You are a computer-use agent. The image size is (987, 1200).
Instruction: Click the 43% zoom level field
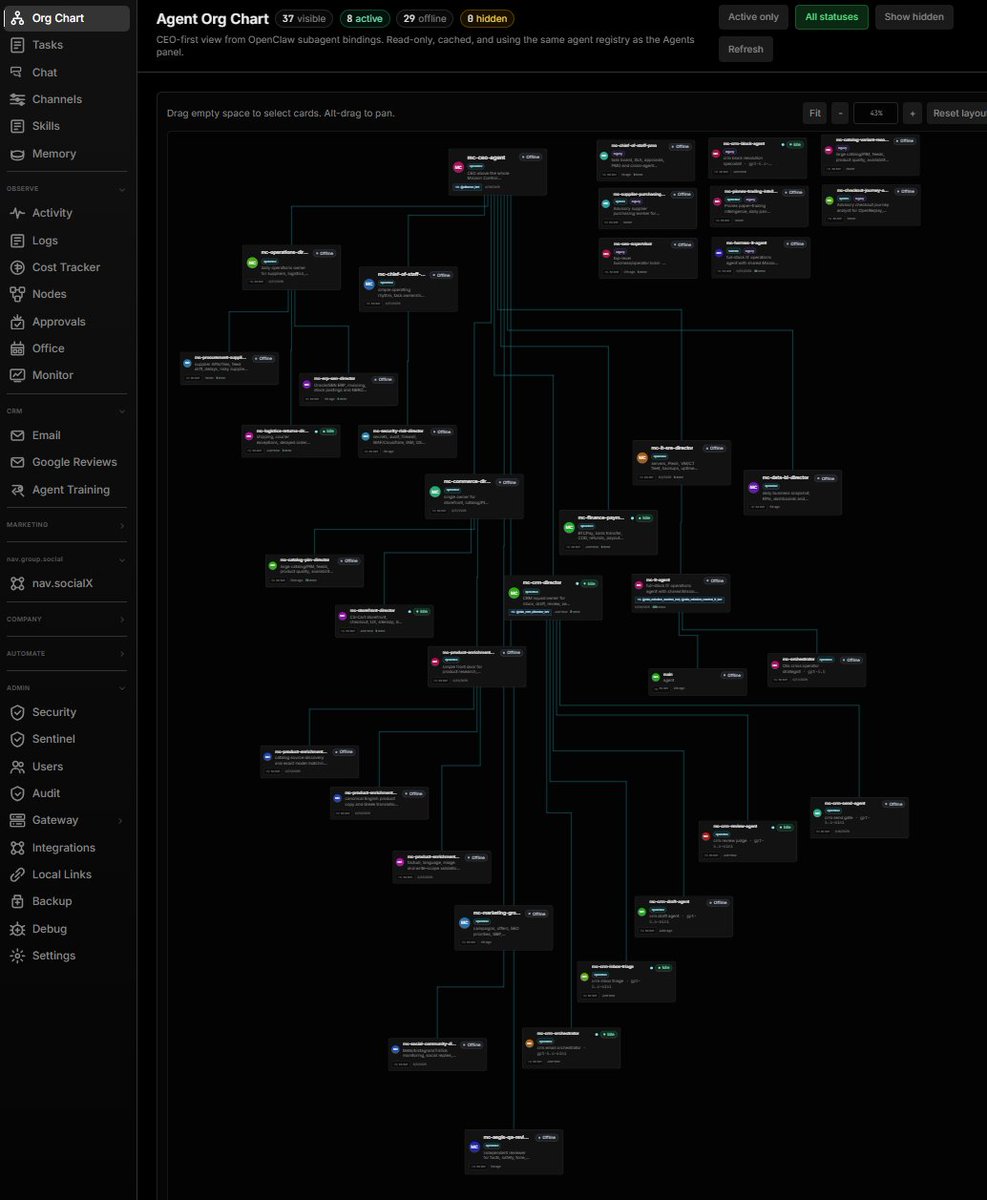876,113
